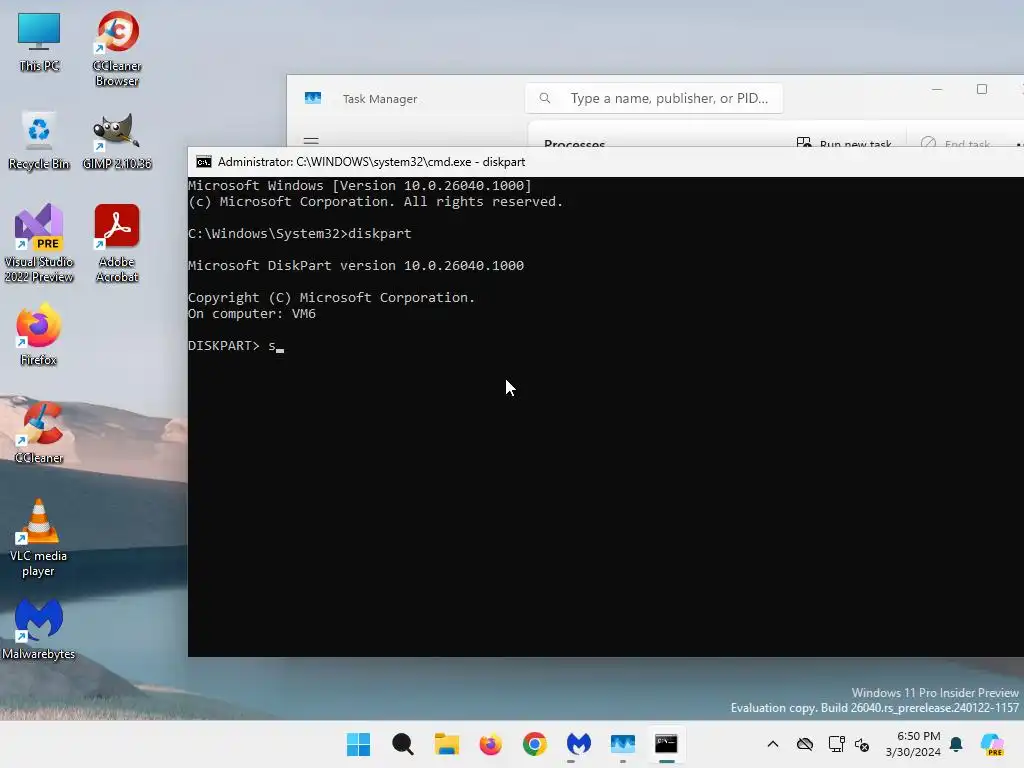Click the cloud sync tray icon

[x=805, y=744]
